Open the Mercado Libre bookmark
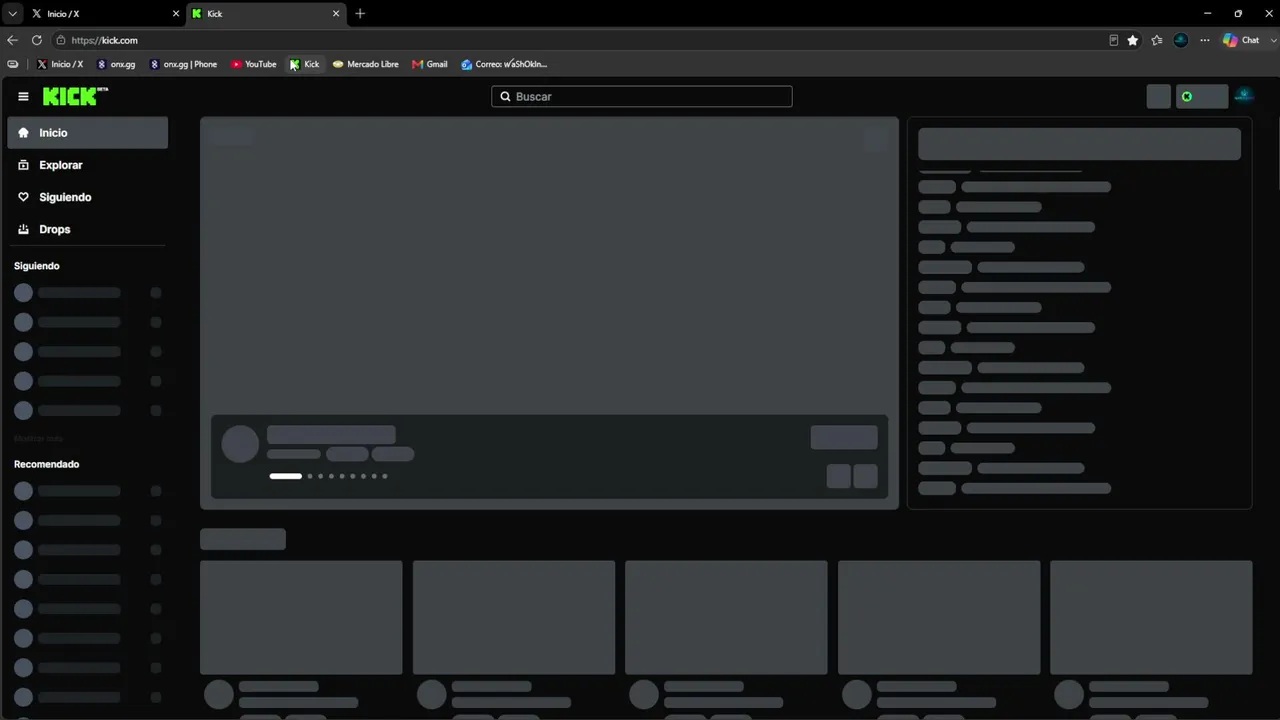The height and width of the screenshot is (720, 1280). [366, 64]
